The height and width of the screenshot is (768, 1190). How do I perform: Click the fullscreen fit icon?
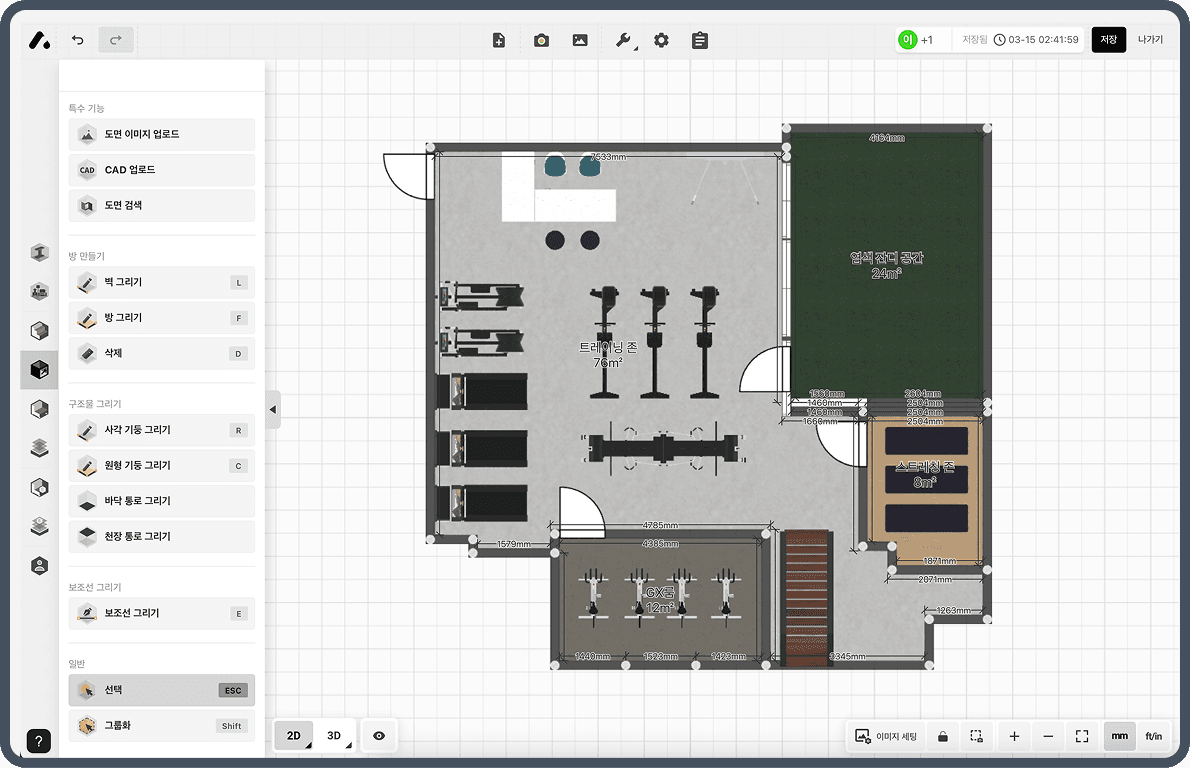(1082, 736)
